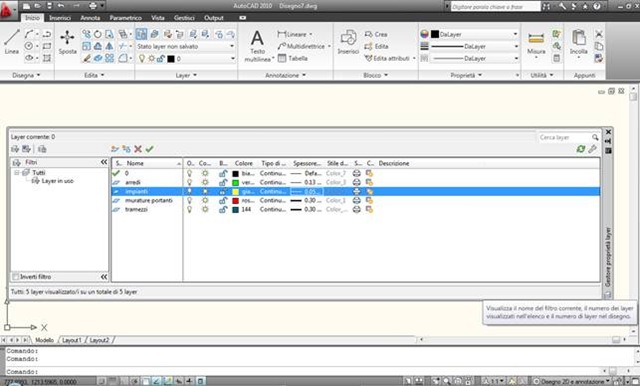Open layer manager settings wrench icon

(x=592, y=149)
